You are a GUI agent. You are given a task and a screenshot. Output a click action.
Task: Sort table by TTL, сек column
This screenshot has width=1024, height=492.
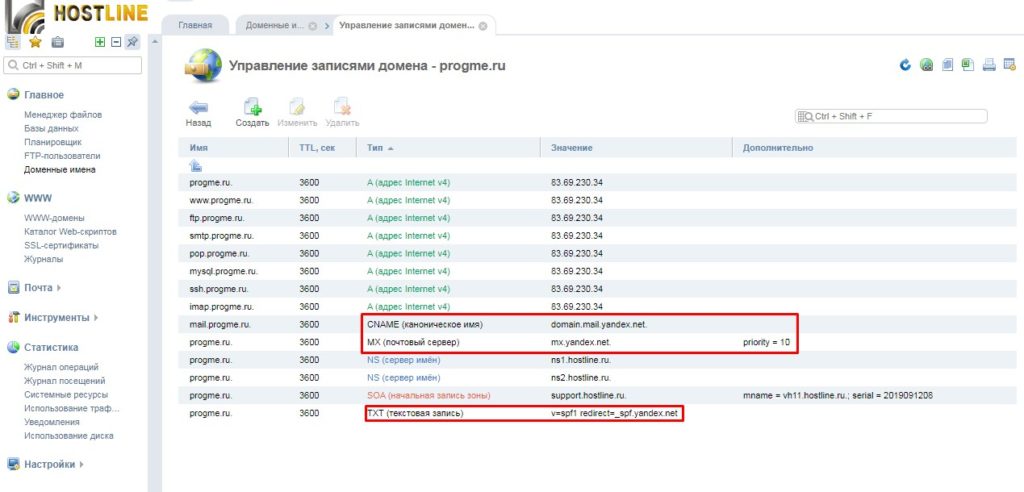(x=322, y=148)
